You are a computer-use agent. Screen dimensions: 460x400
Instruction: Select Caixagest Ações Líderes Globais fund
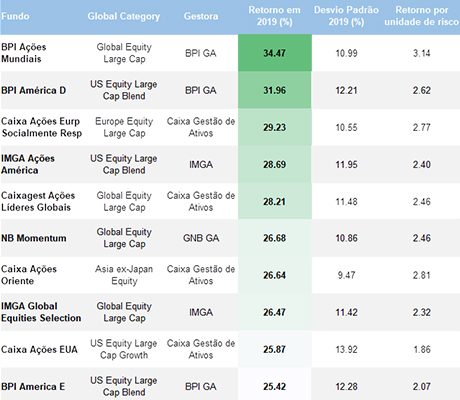pyautogui.click(x=38, y=201)
